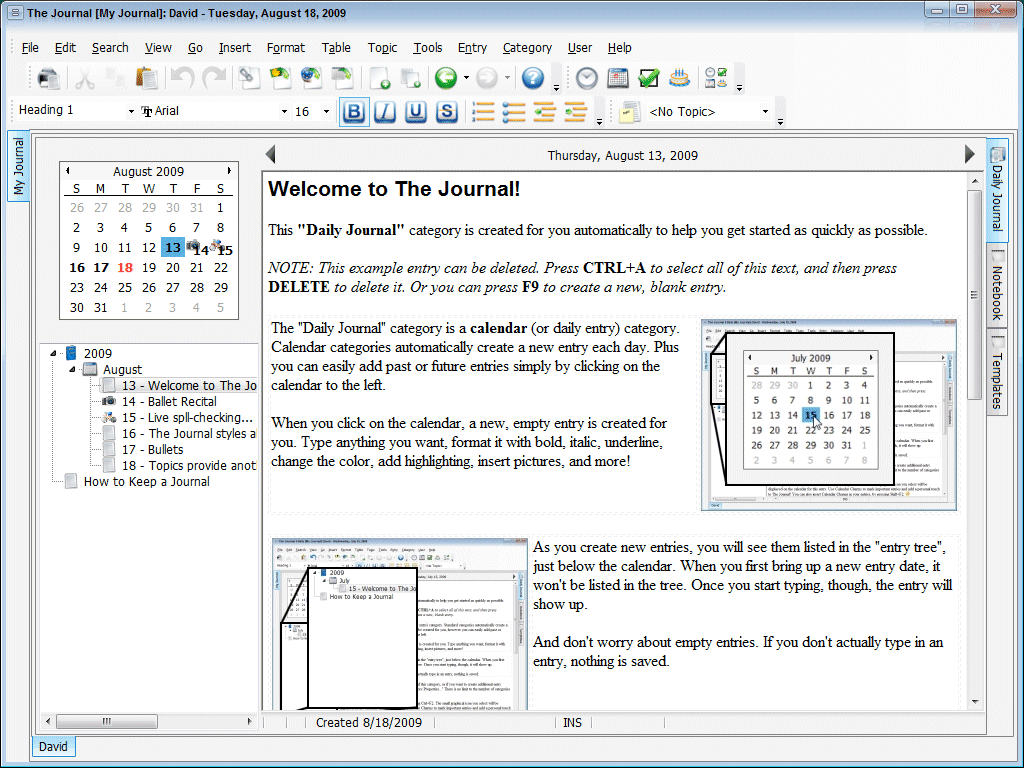Toggle Underline formatting
The width and height of the screenshot is (1024, 768).
point(416,112)
